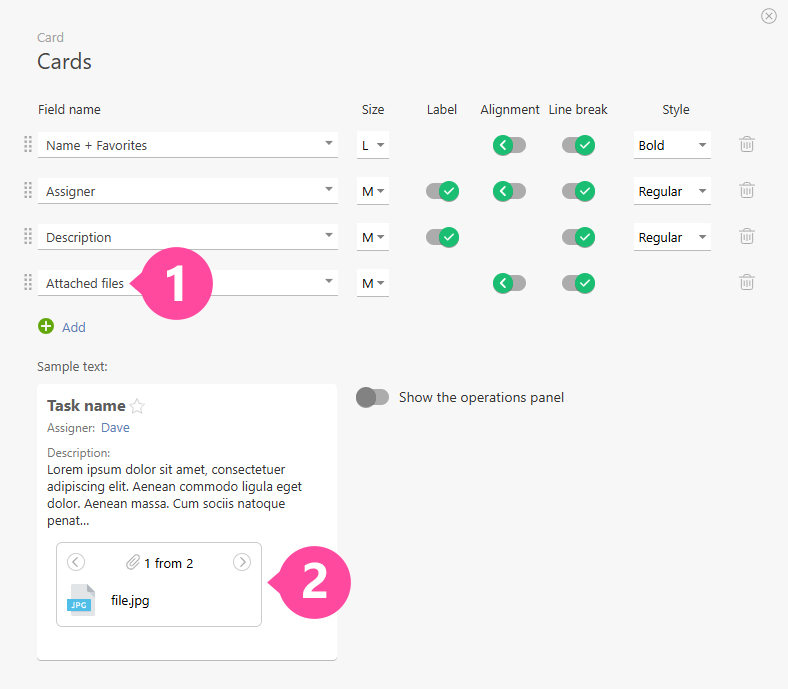Go to previous attached file arrow

pos(76,562)
